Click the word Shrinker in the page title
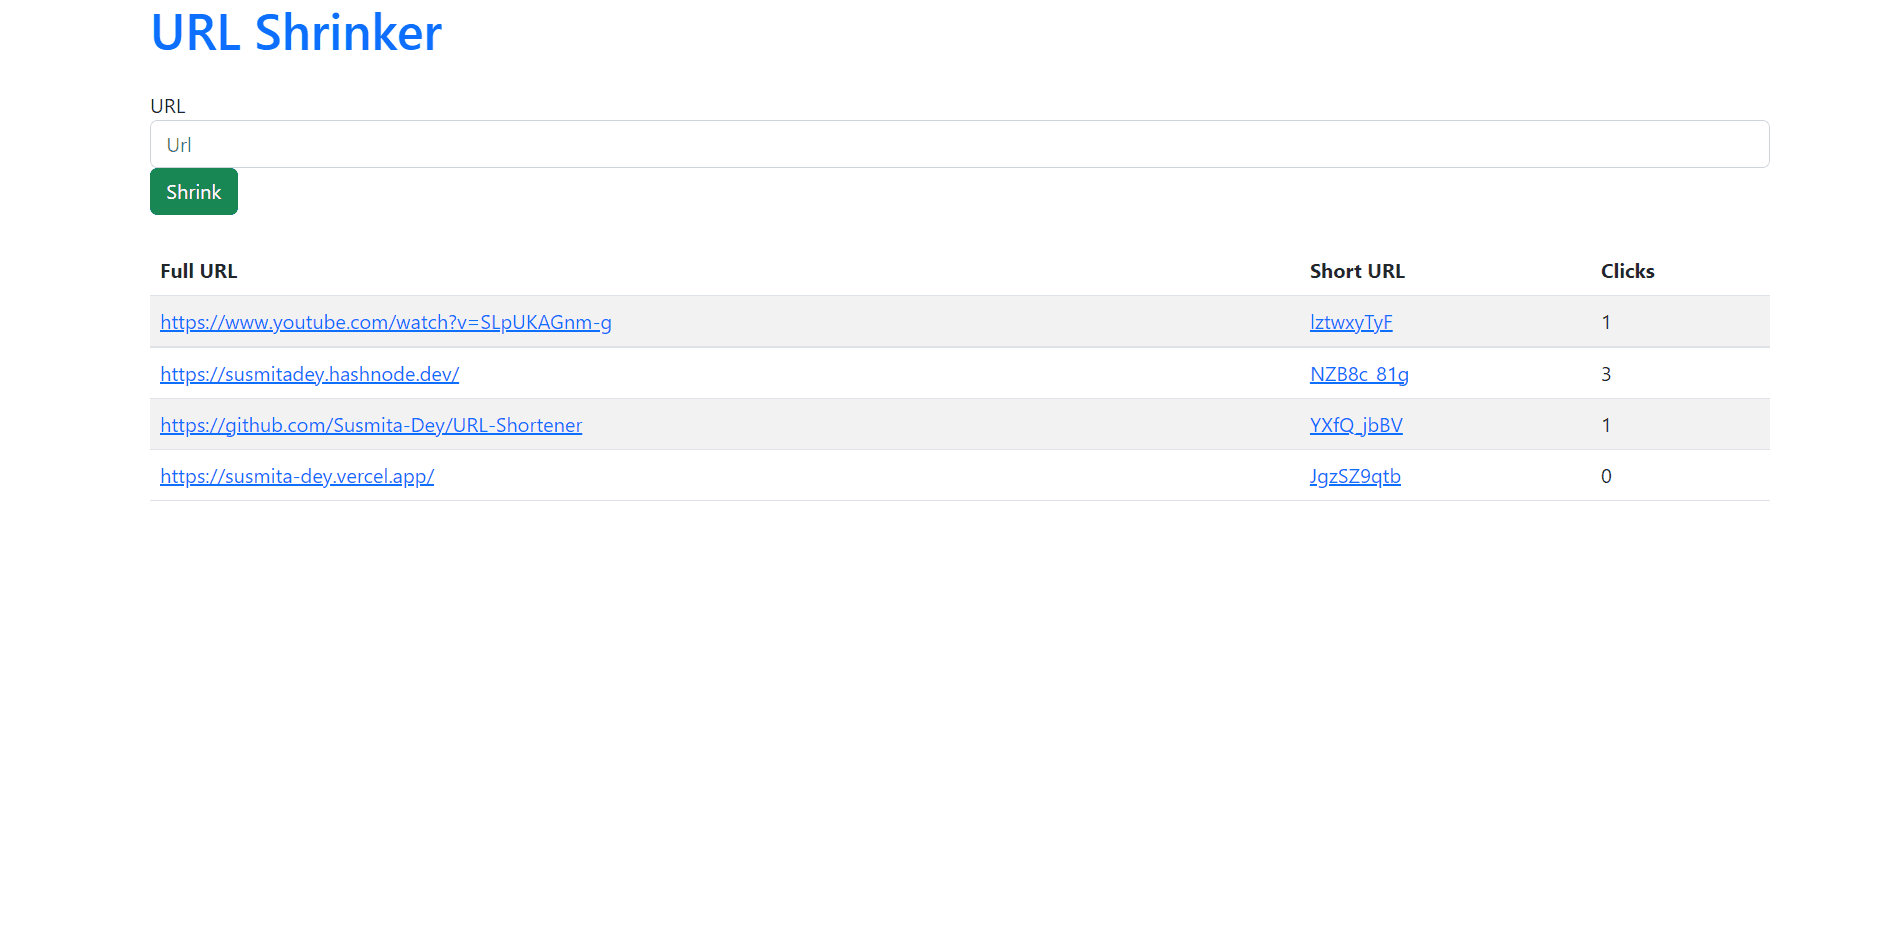This screenshot has width=1898, height=932. click(x=348, y=33)
